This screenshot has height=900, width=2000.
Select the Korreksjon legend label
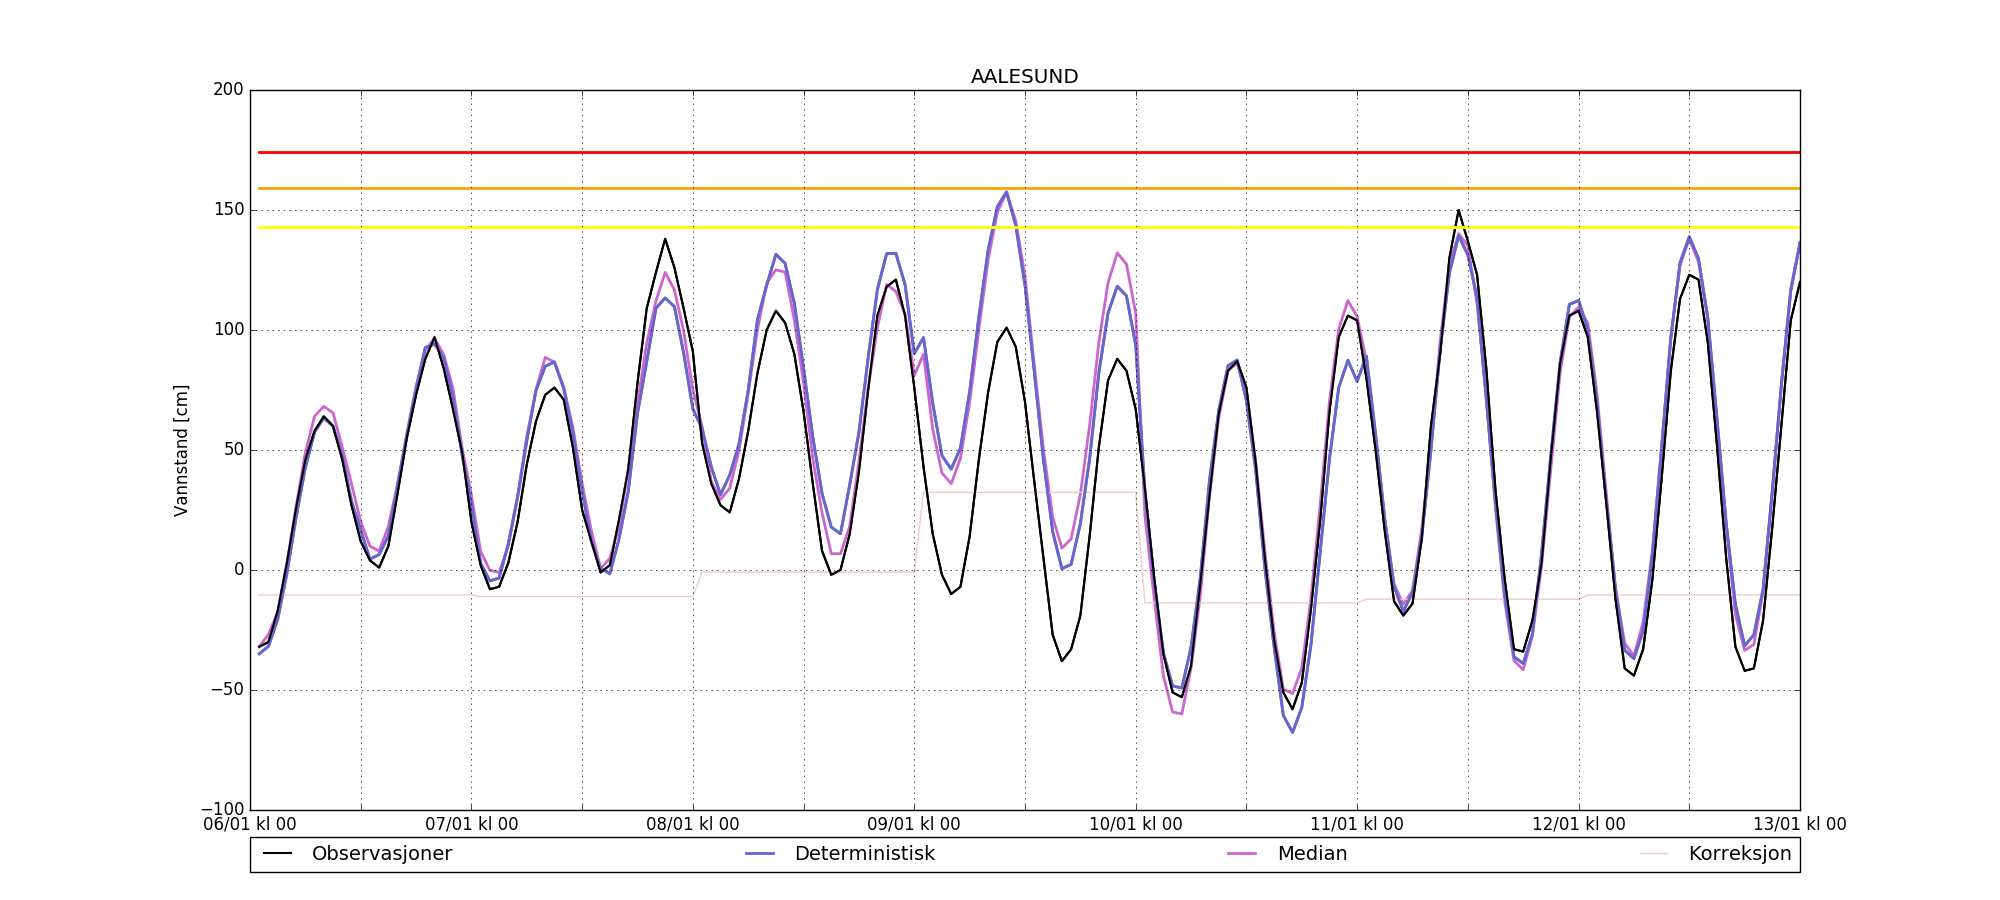1739,854
